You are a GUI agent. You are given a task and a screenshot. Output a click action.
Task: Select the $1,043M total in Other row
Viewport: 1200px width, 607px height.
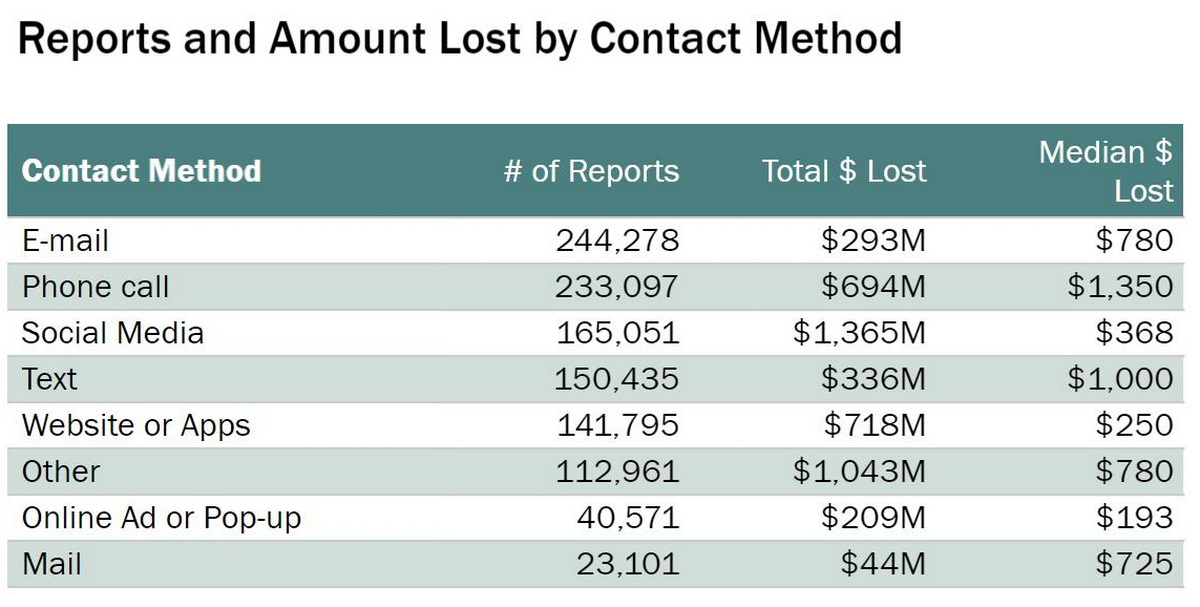(x=859, y=471)
